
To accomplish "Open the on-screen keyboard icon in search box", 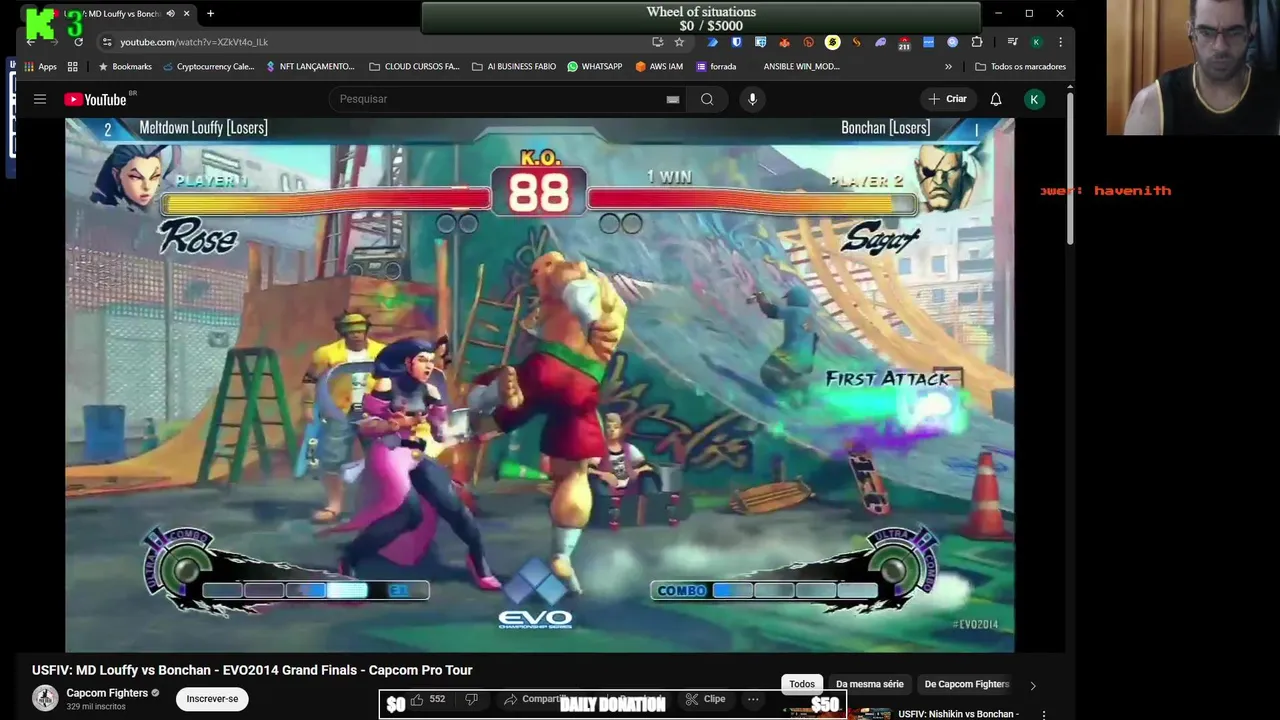I will pos(673,99).
